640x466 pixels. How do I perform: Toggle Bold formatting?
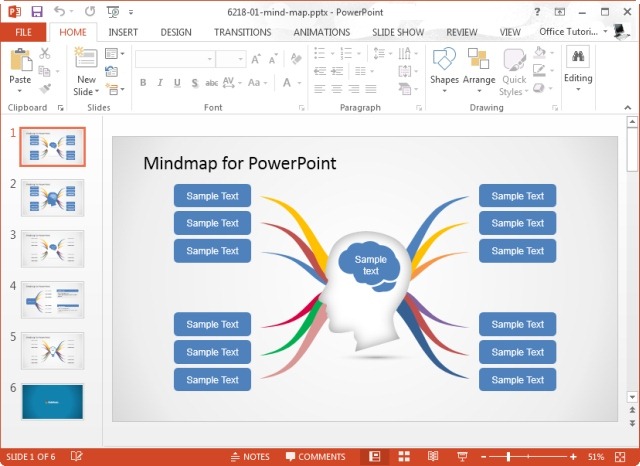pyautogui.click(x=143, y=83)
